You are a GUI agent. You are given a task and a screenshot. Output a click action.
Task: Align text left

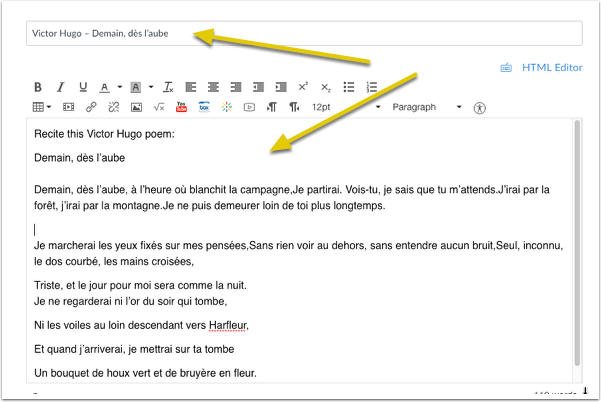191,87
